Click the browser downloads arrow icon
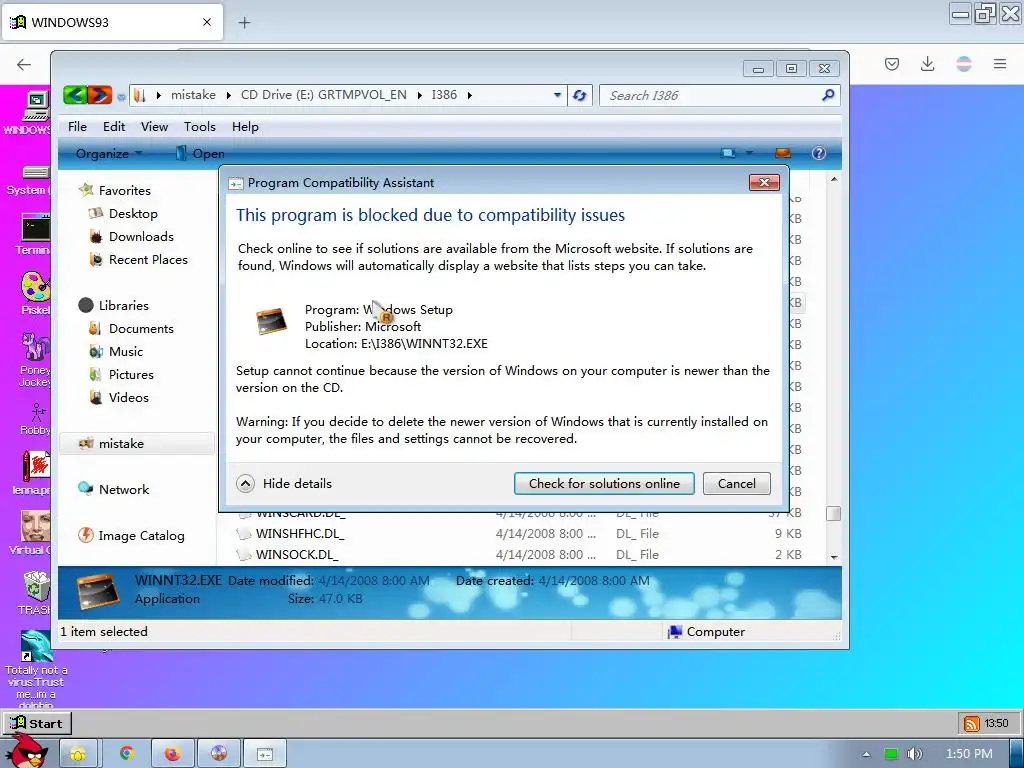The height and width of the screenshot is (768, 1024). pyautogui.click(x=927, y=64)
